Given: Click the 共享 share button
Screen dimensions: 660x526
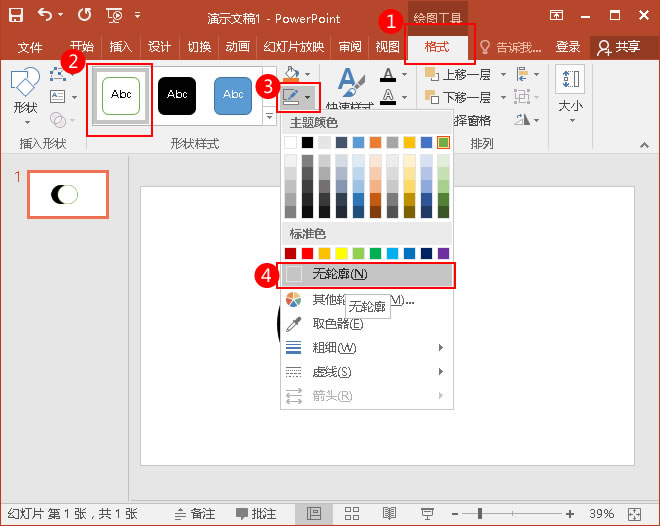Looking at the screenshot, I should point(617,47).
